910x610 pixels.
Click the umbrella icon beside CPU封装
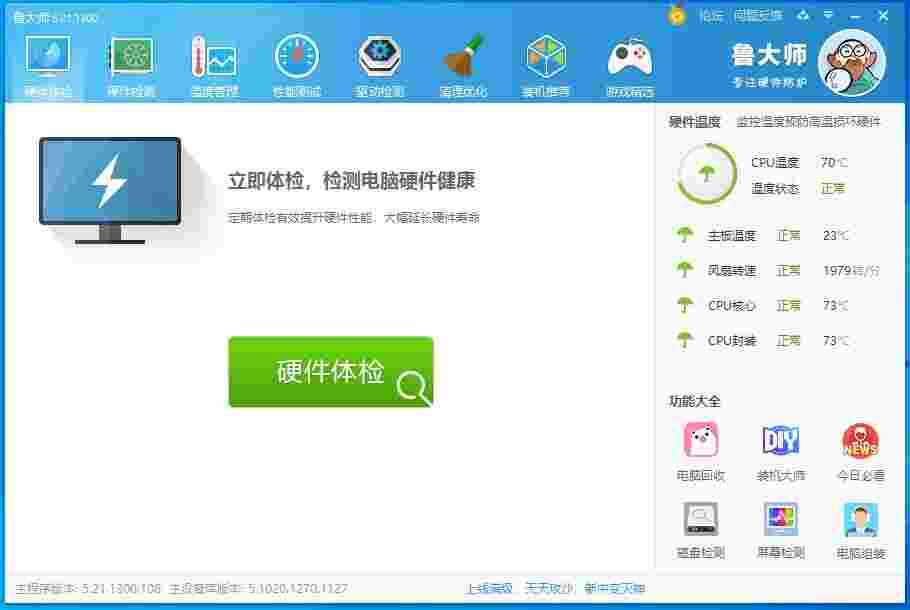pyautogui.click(x=685, y=340)
